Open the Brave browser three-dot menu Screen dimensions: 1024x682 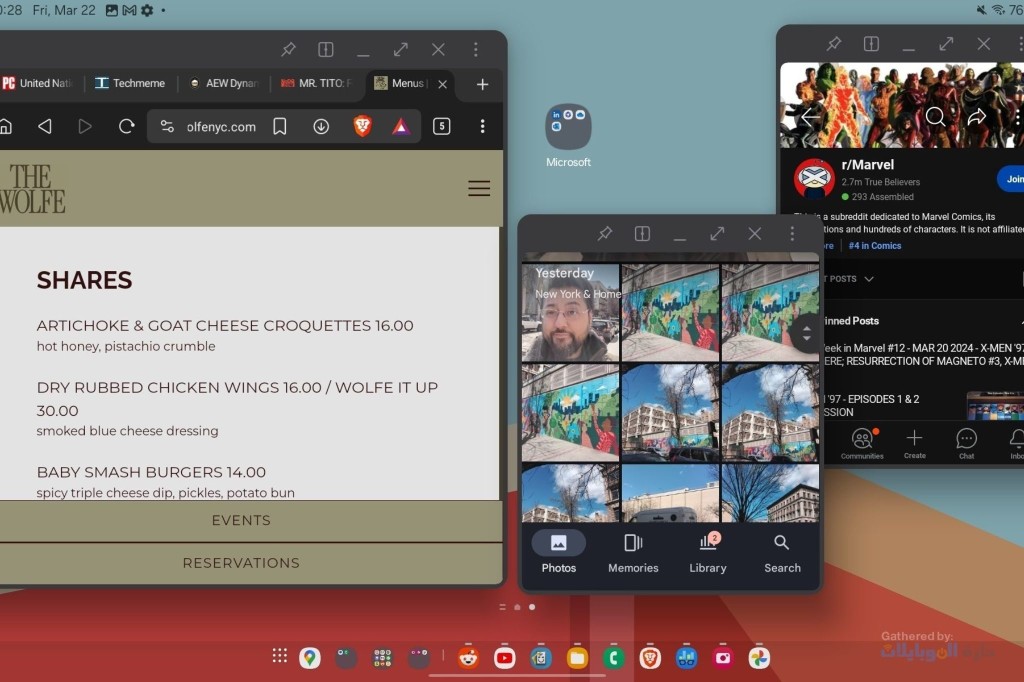pos(482,126)
